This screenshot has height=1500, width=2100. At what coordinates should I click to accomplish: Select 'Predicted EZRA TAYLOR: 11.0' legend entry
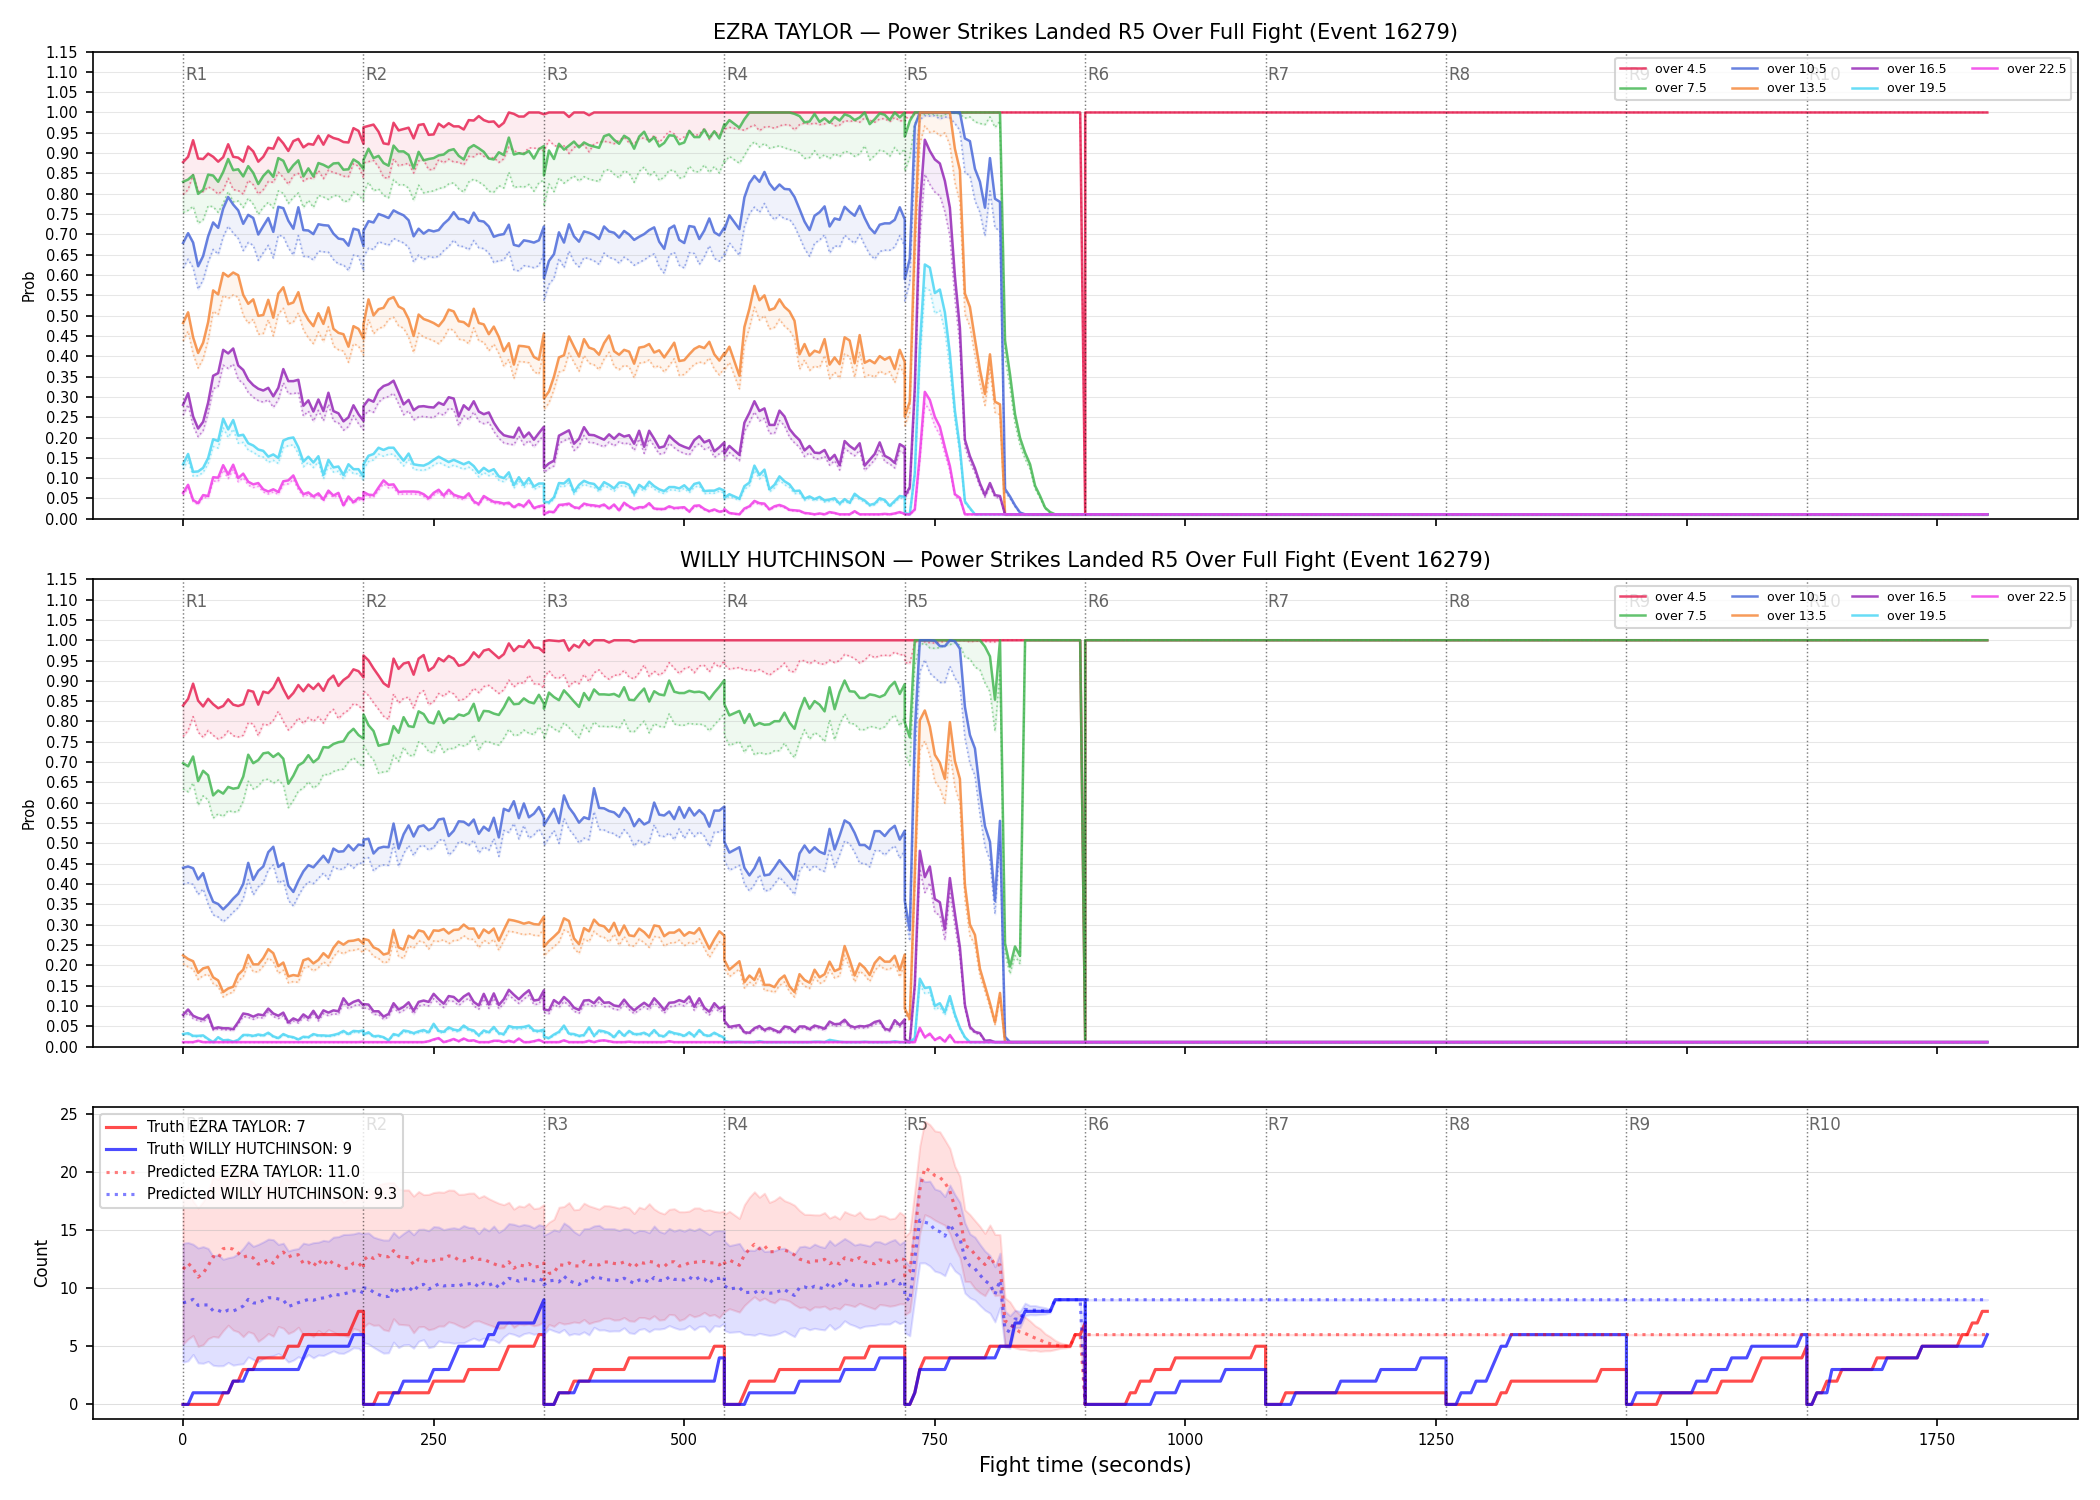pos(232,1172)
